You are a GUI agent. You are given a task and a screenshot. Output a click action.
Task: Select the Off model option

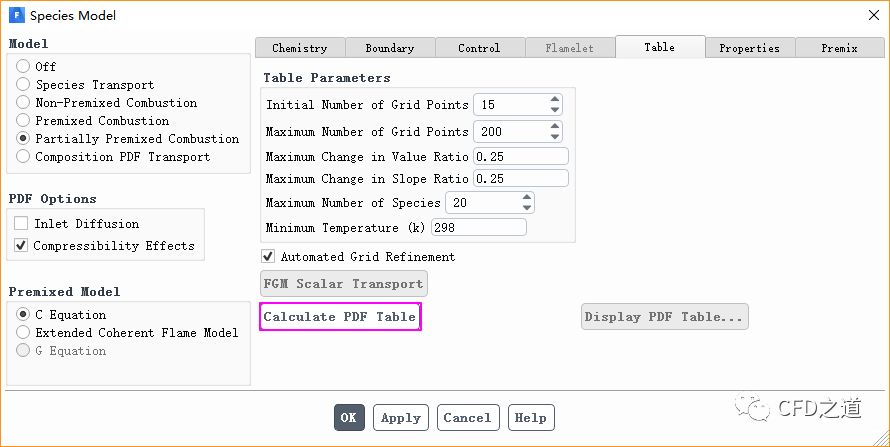pyautogui.click(x=23, y=67)
